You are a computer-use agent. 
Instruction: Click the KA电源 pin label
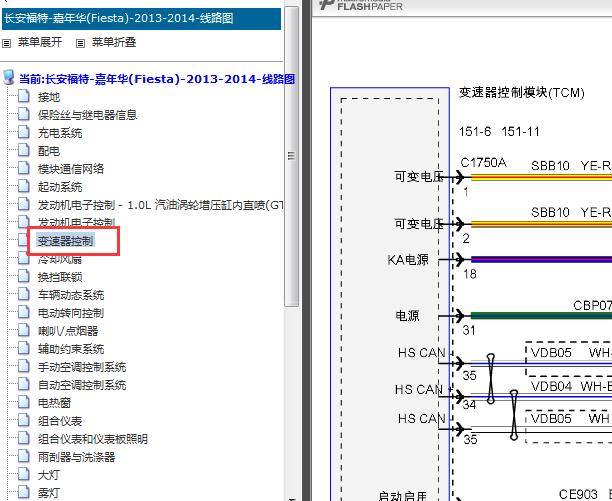coord(408,259)
